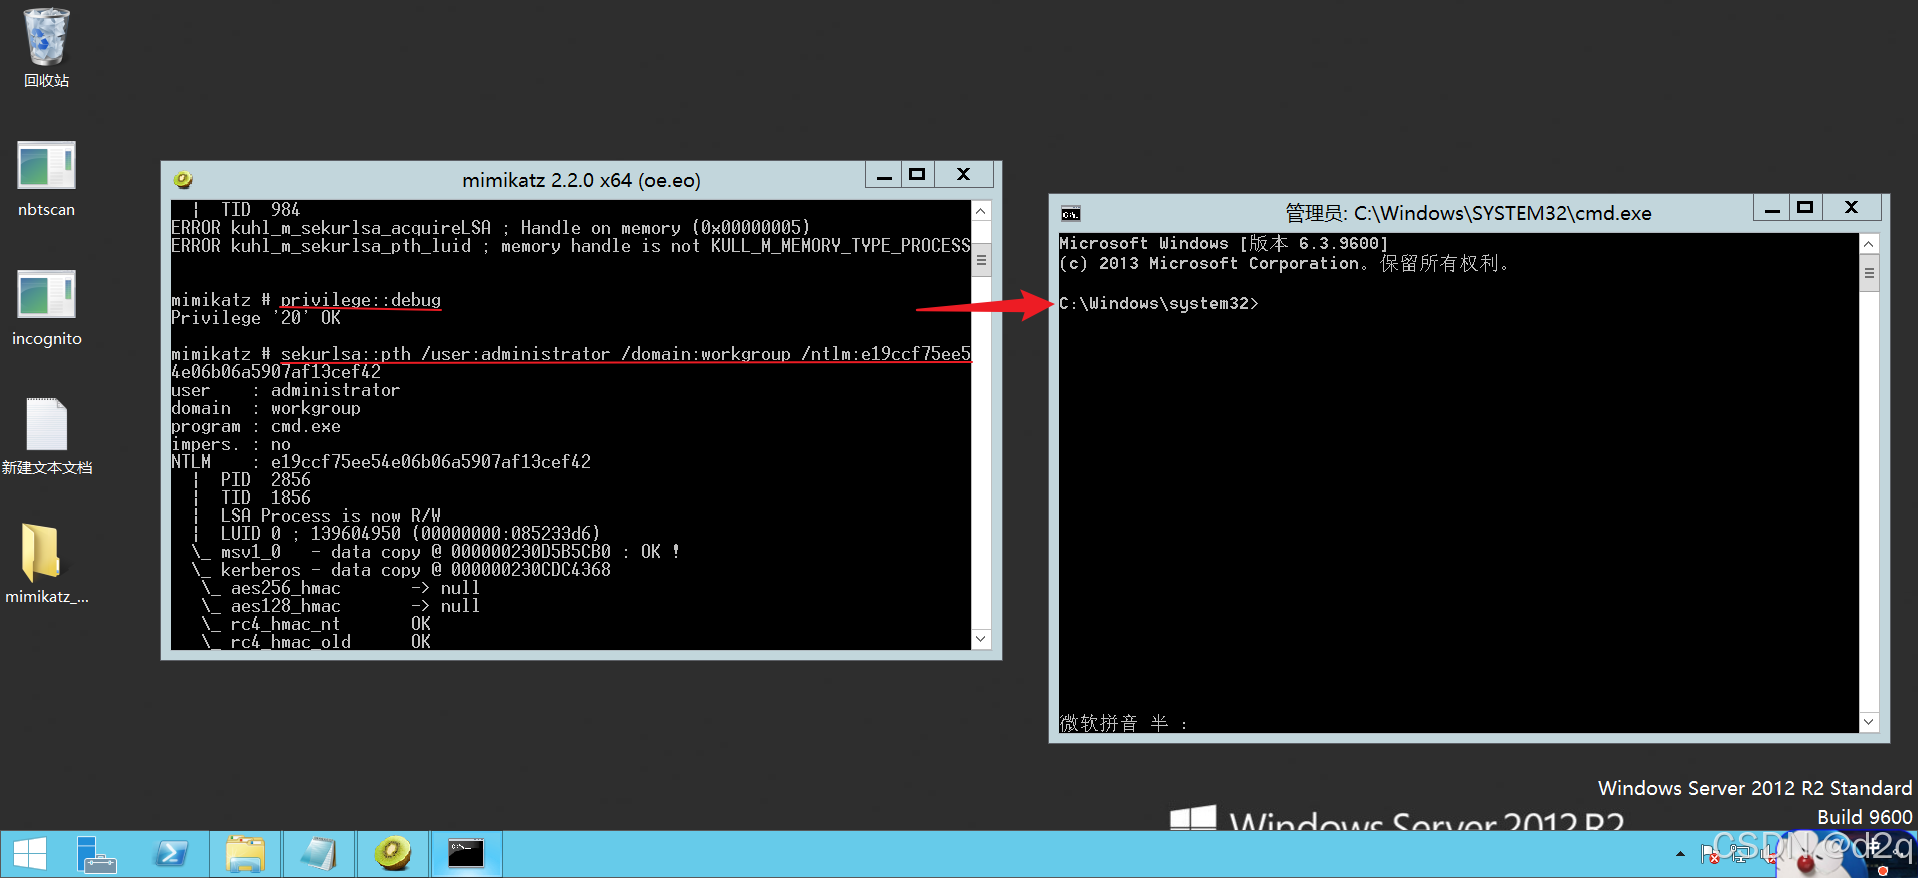Select the mimikatz folder on desktop
1918x878 pixels.
tap(46, 565)
